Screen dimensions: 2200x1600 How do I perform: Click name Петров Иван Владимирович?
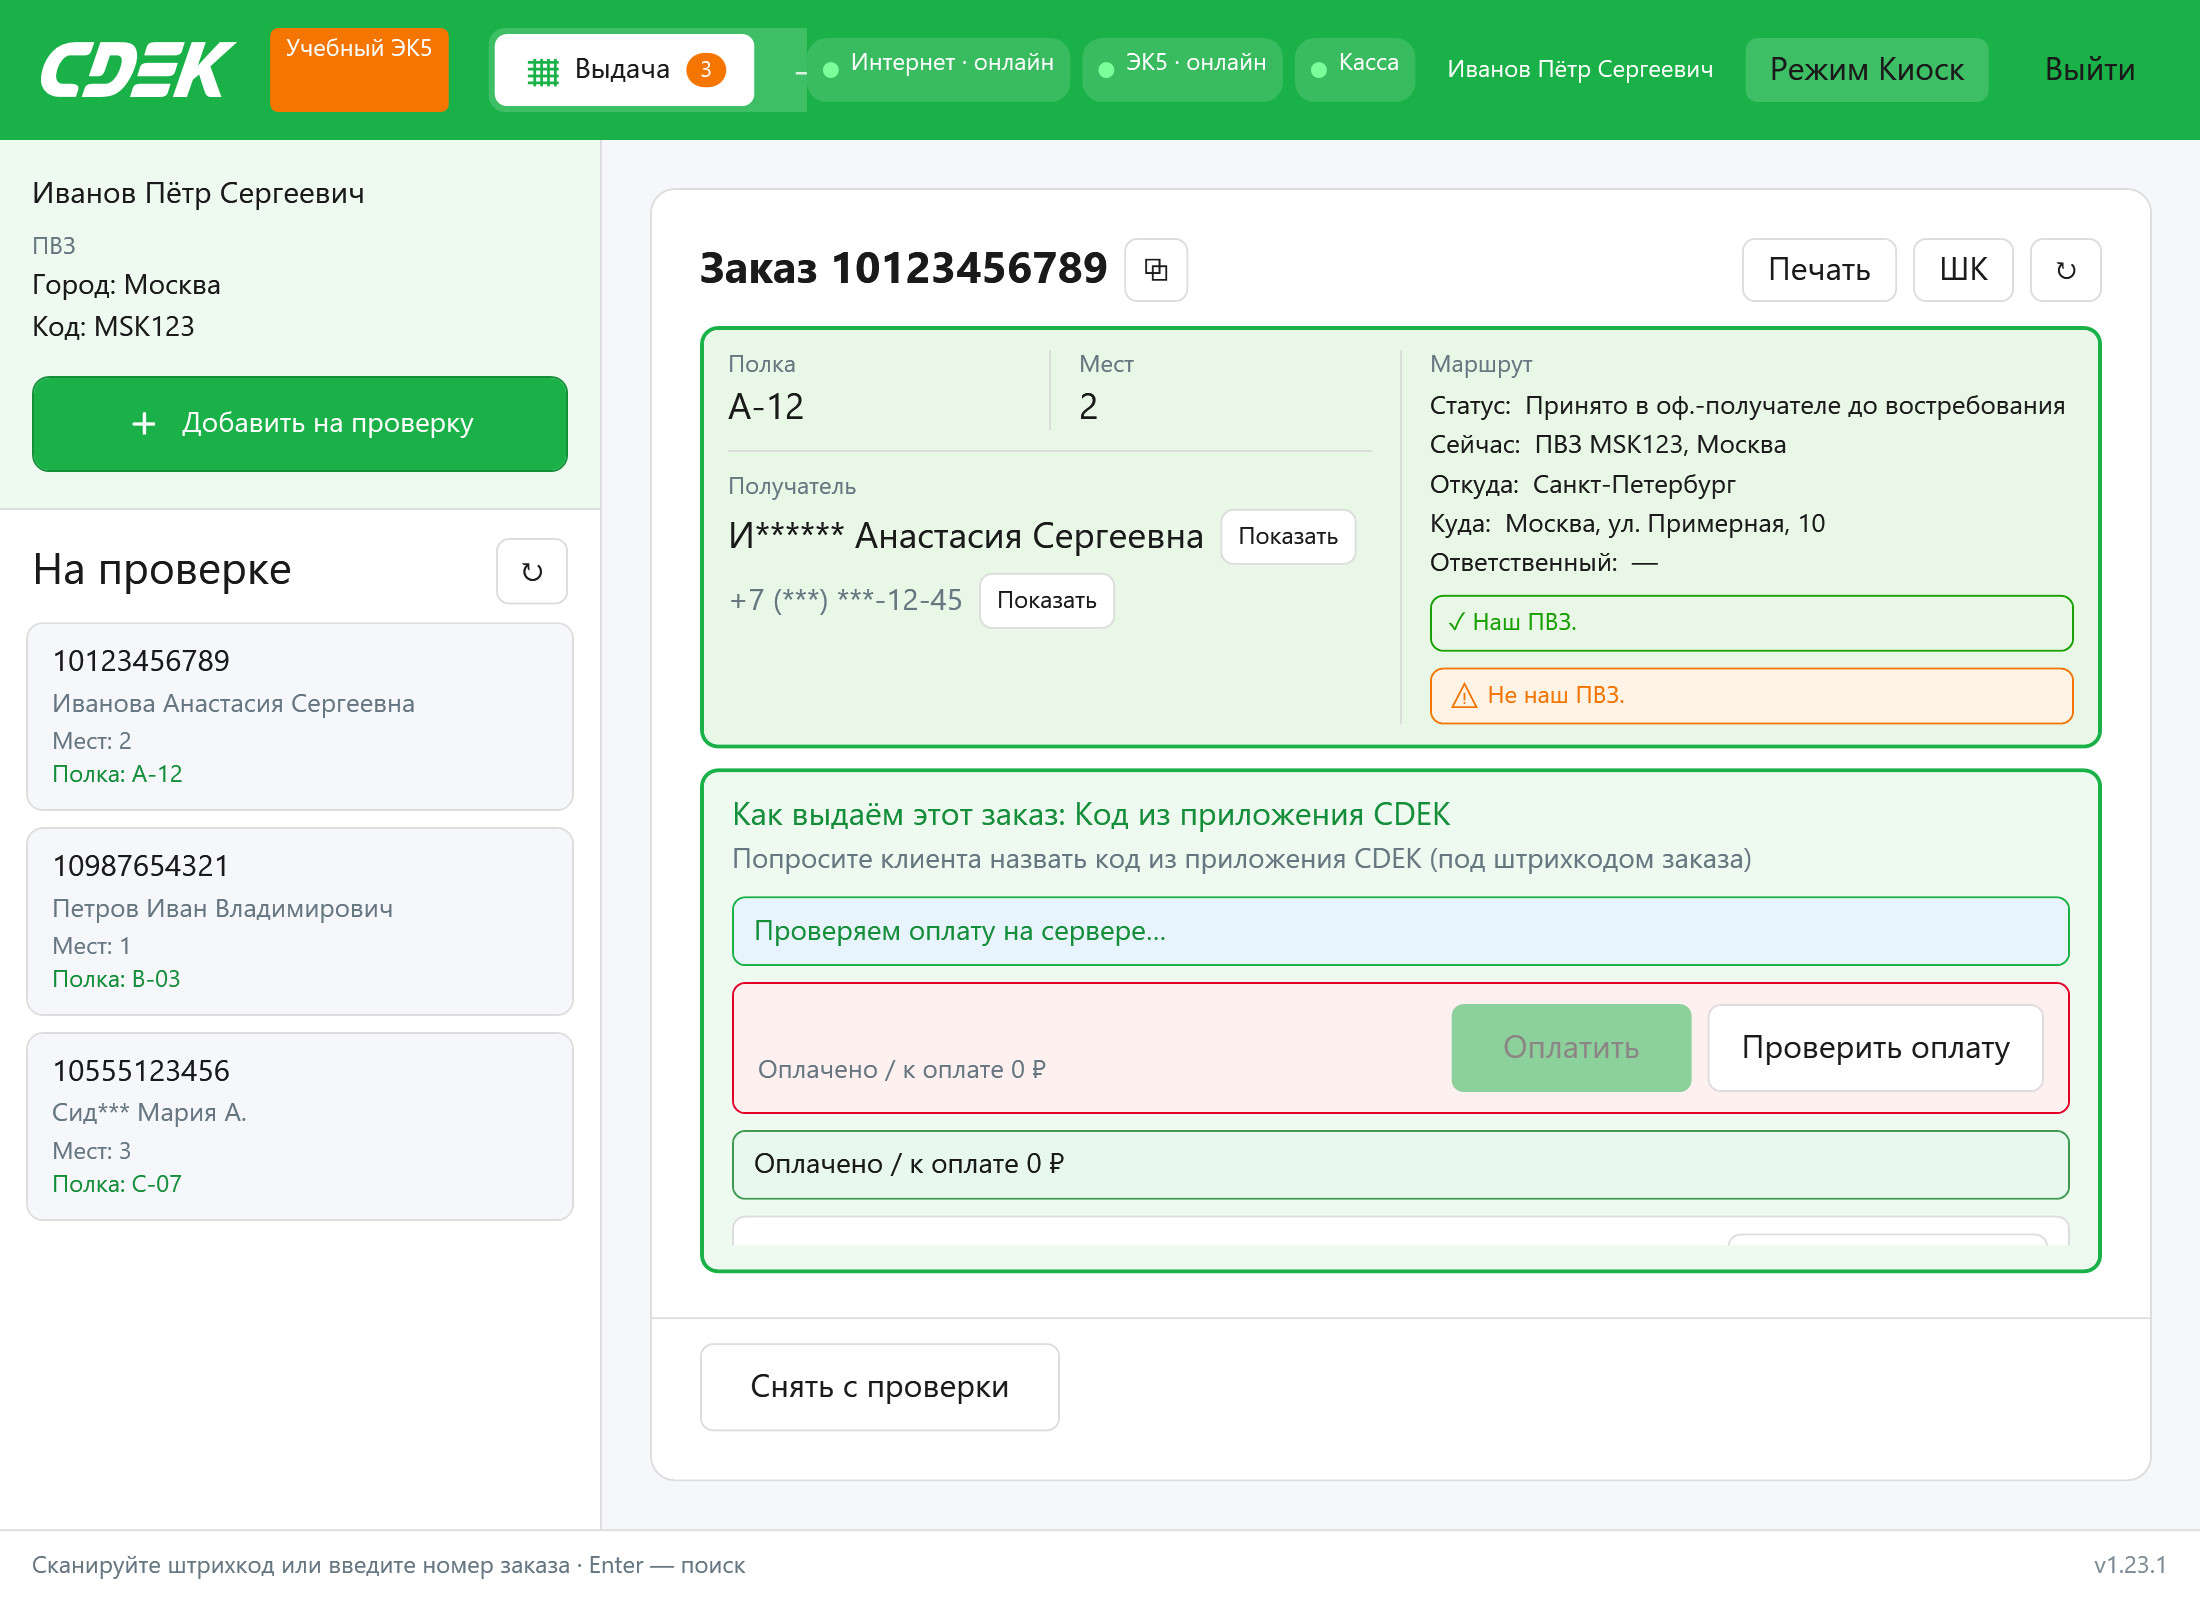click(x=223, y=908)
